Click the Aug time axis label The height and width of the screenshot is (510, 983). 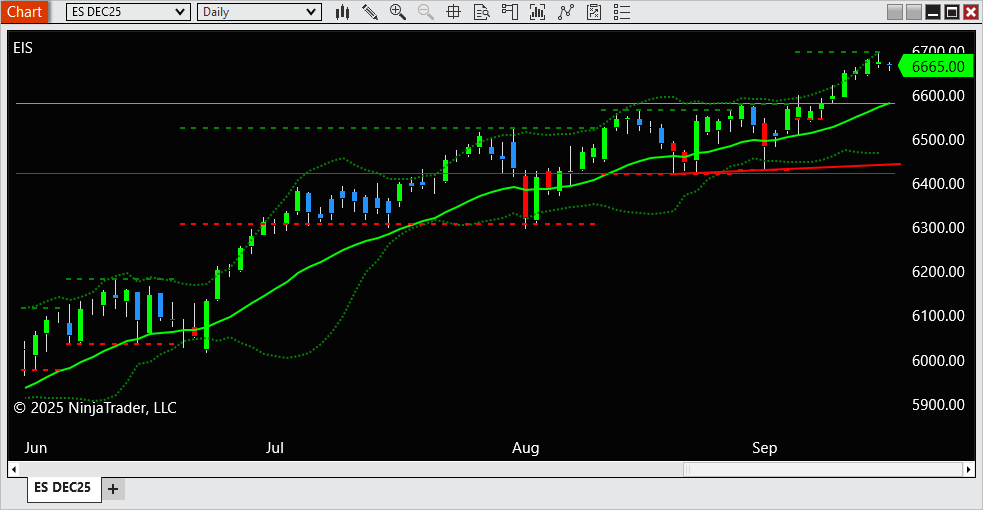(x=525, y=448)
